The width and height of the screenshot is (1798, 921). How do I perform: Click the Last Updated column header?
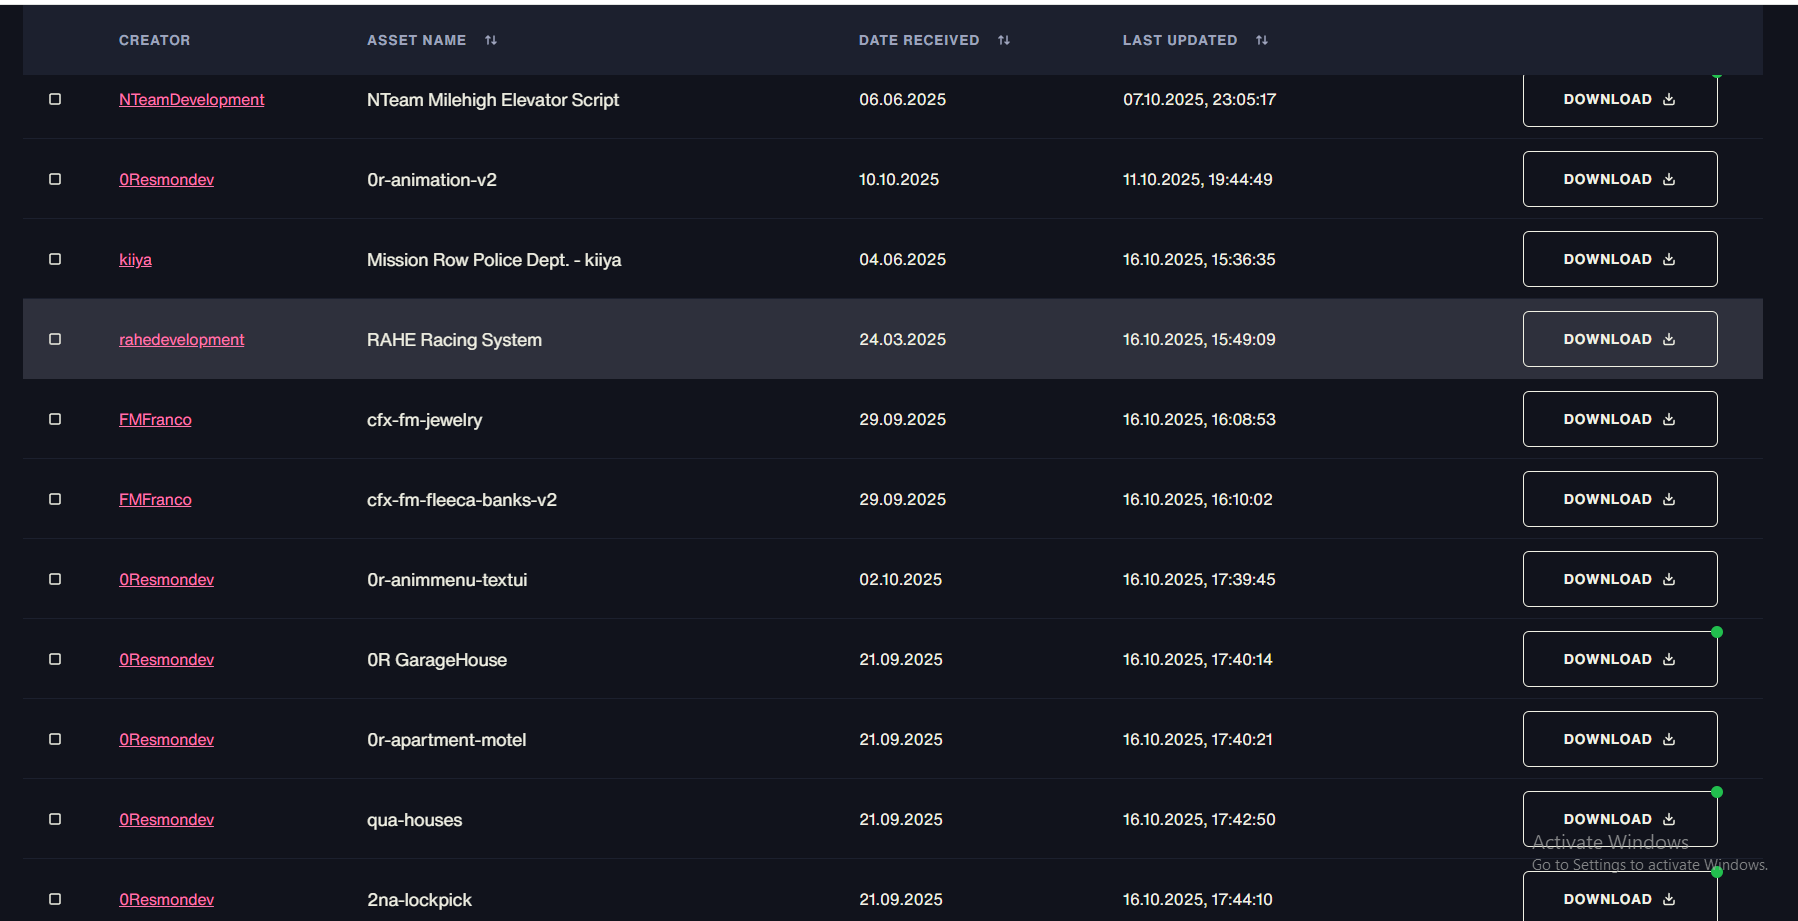point(1180,40)
